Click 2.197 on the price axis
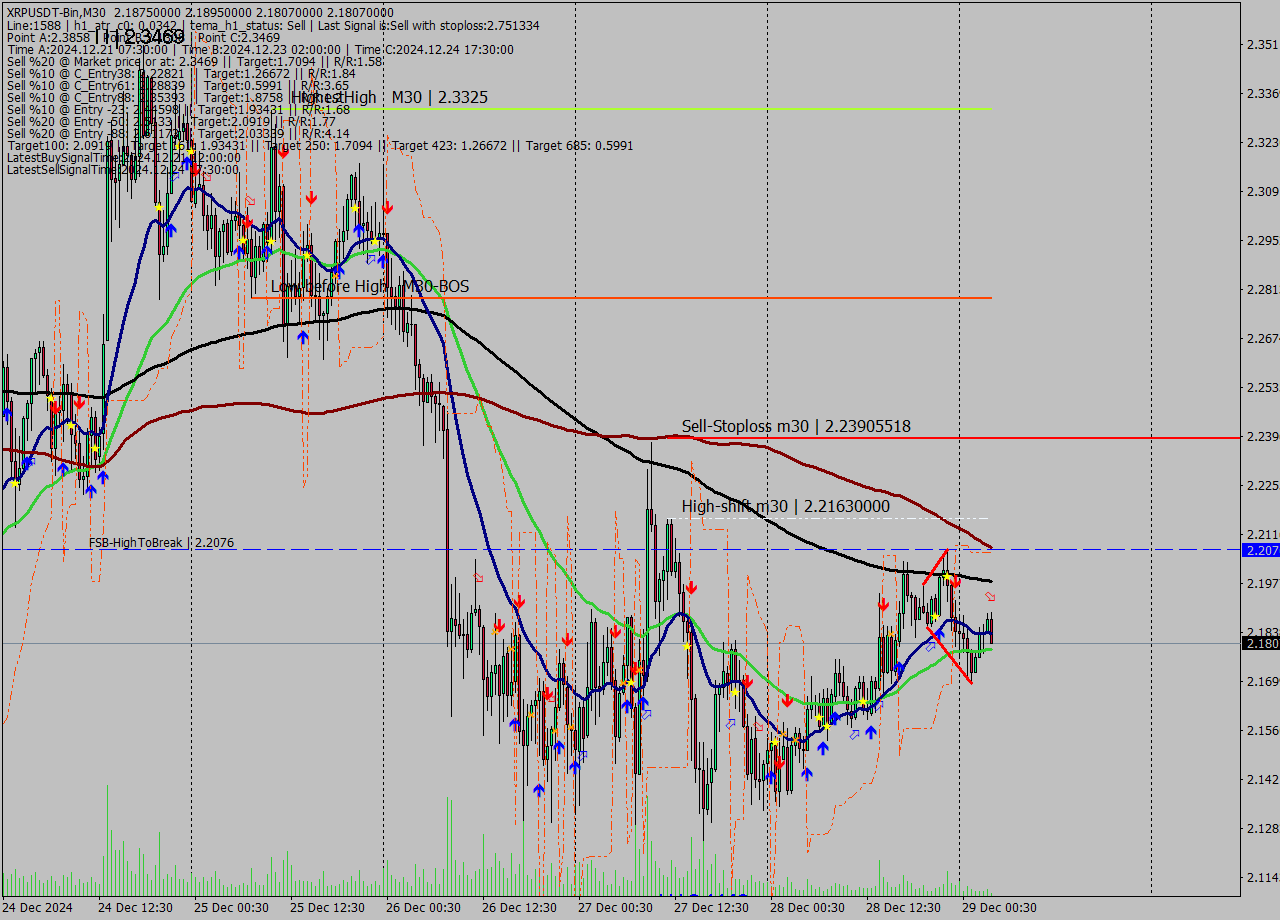Screen dimensions: 1280x920 [1263, 583]
